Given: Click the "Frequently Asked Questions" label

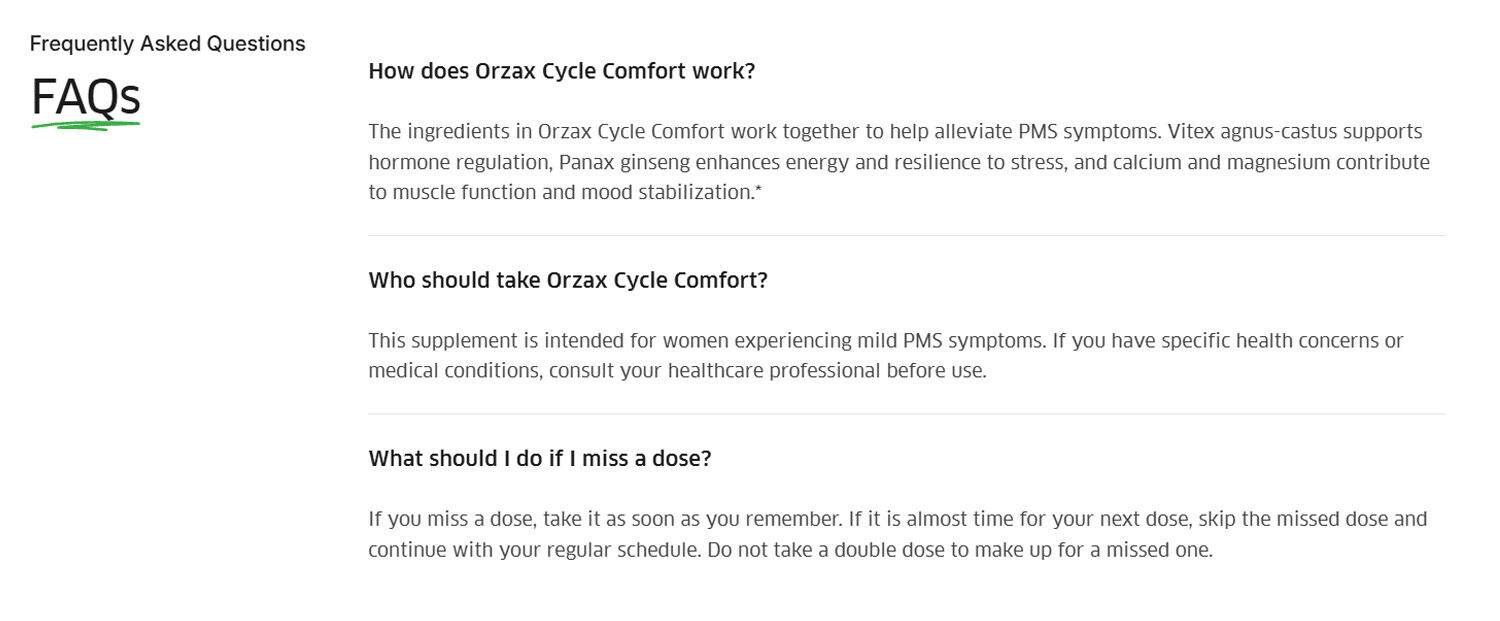Looking at the screenshot, I should (167, 44).
